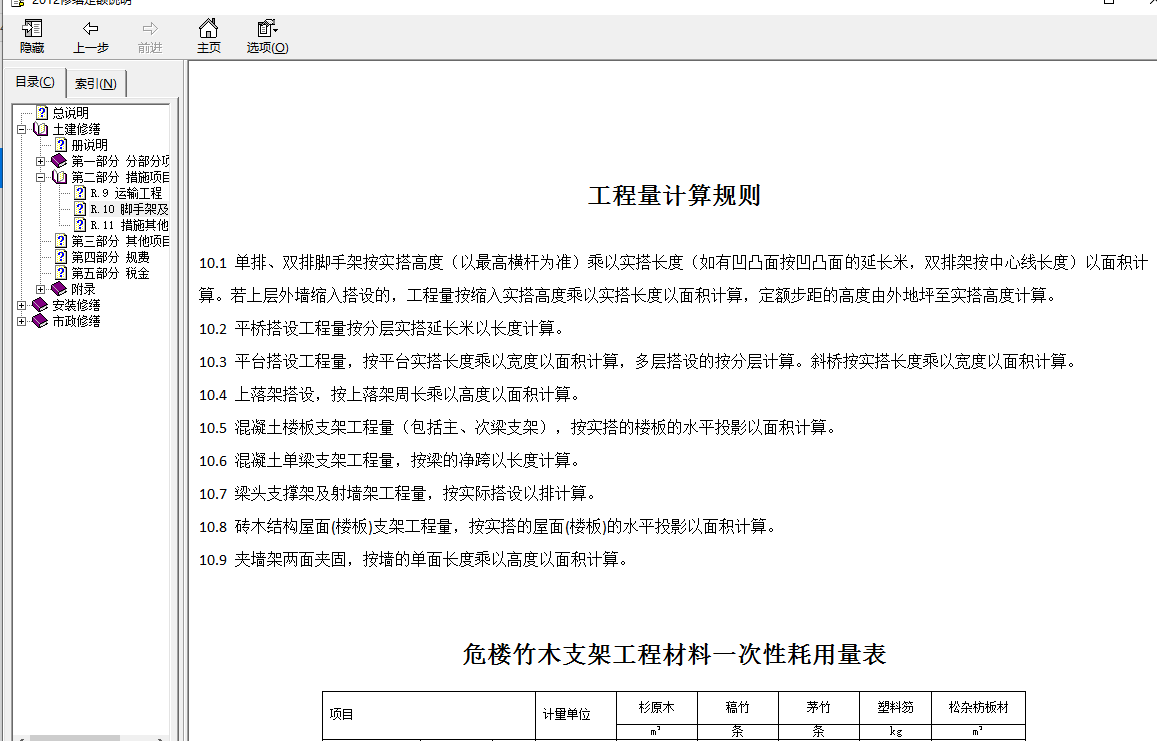
Task: Select the 附录 tree label
Action: 83,289
